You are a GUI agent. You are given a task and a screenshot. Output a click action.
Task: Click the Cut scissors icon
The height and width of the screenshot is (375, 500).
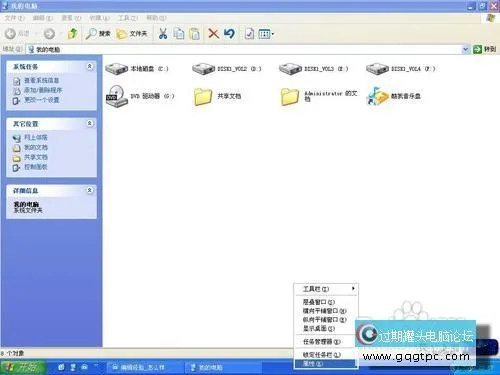tap(163, 34)
